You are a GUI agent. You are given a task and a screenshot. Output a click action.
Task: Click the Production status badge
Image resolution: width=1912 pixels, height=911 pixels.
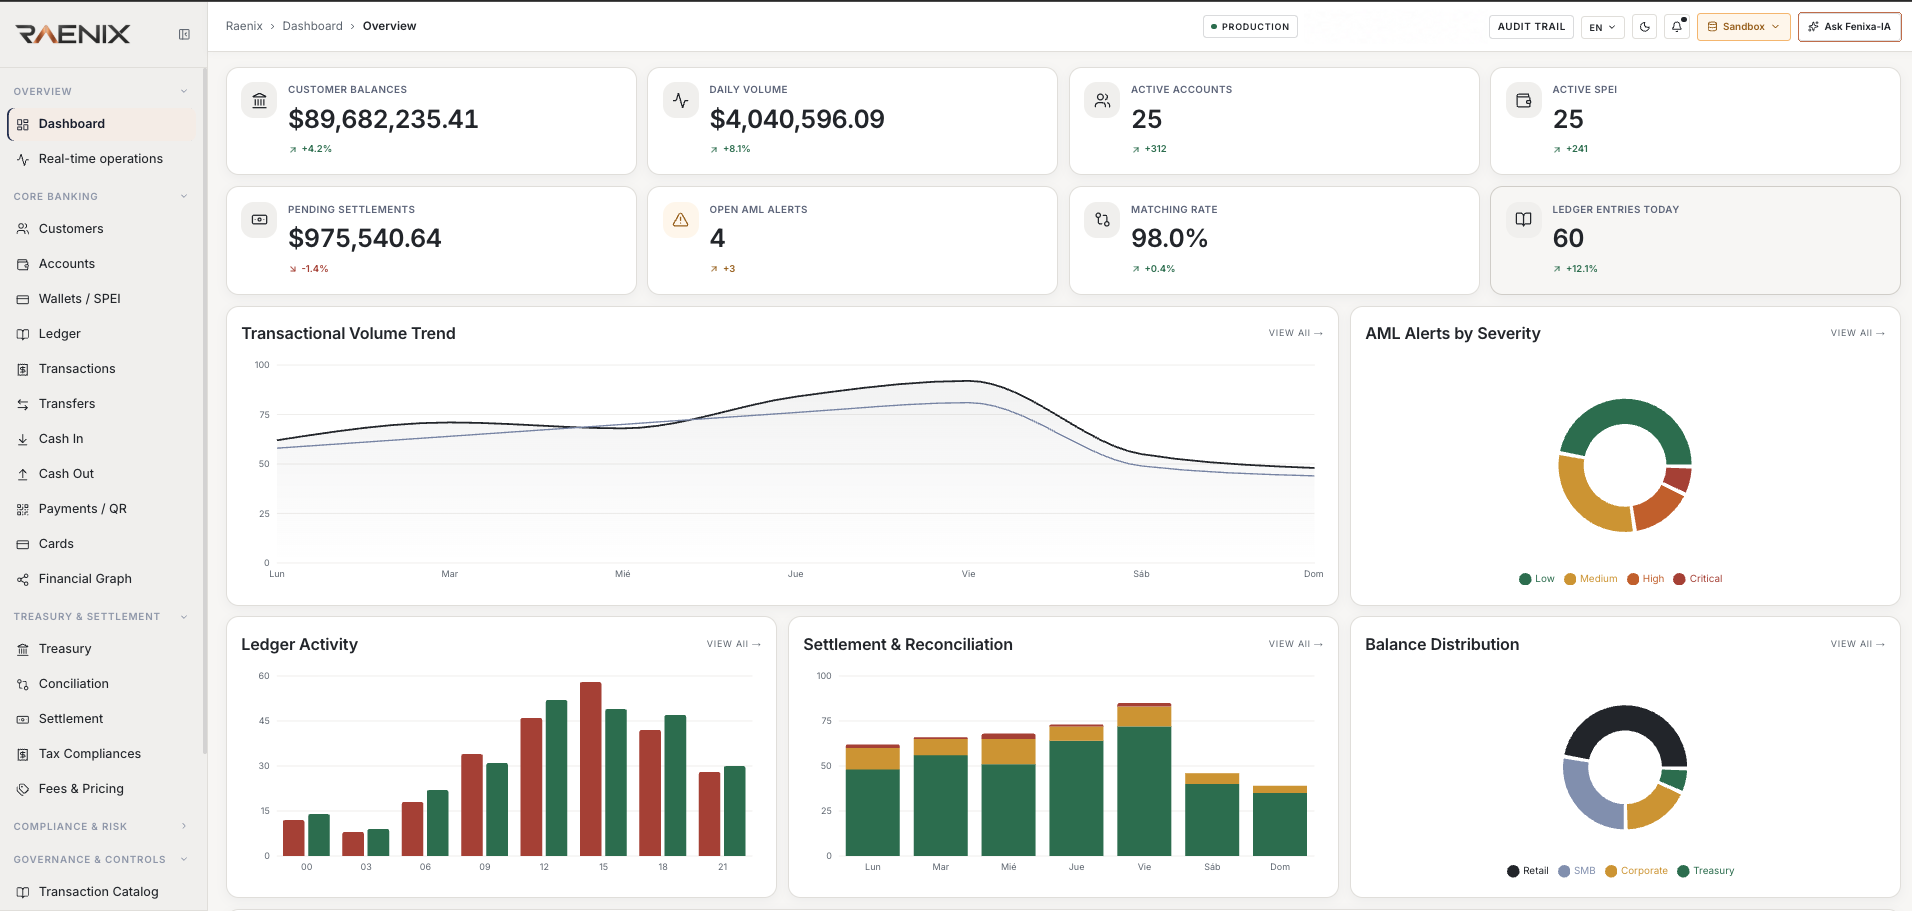[1250, 27]
